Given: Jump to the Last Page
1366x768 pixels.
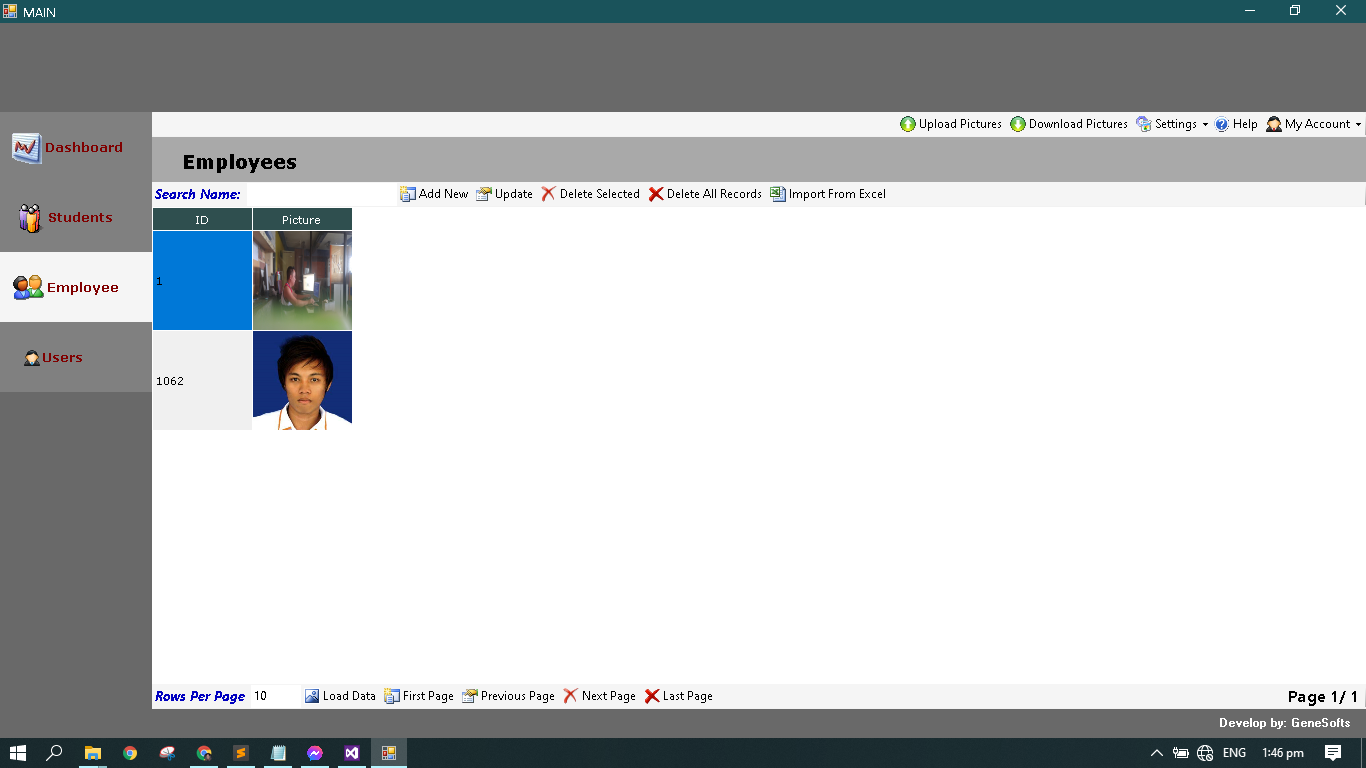Looking at the screenshot, I should 678,696.
